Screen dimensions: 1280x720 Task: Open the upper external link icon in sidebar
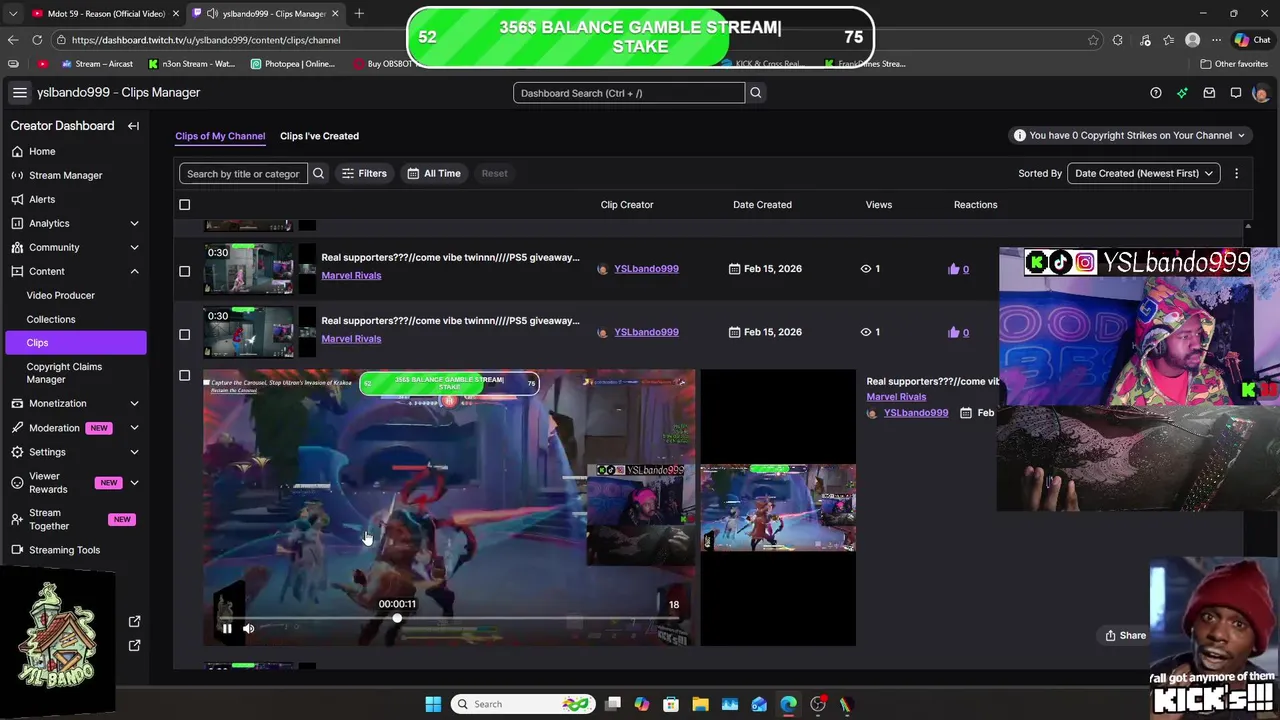135,622
